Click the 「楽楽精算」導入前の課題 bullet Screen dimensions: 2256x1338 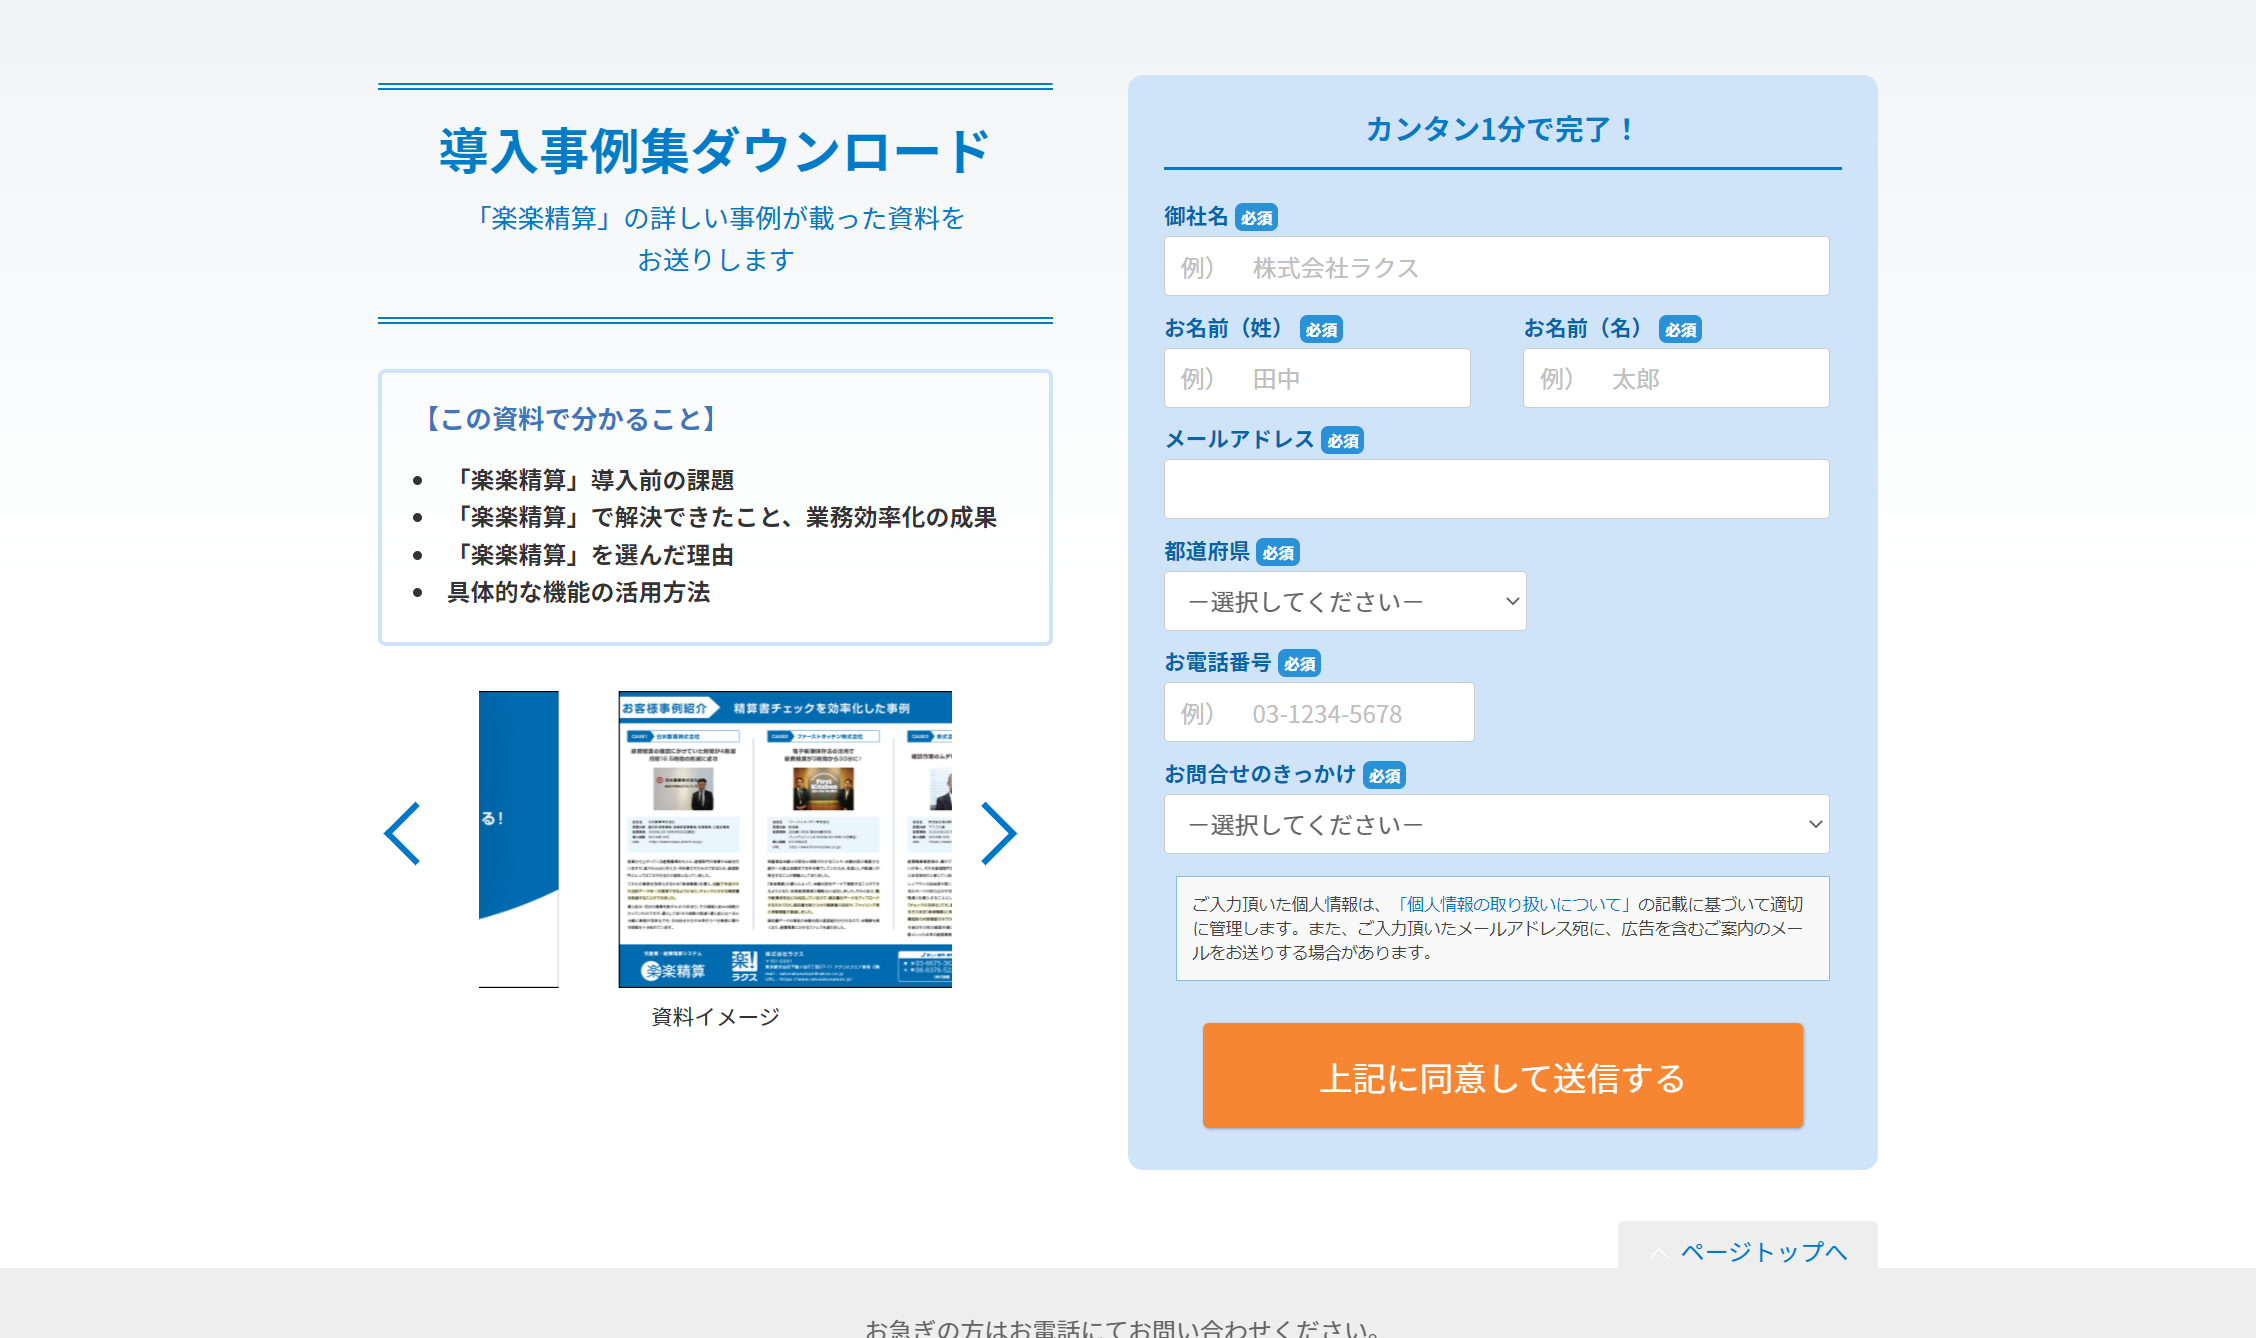pos(591,480)
